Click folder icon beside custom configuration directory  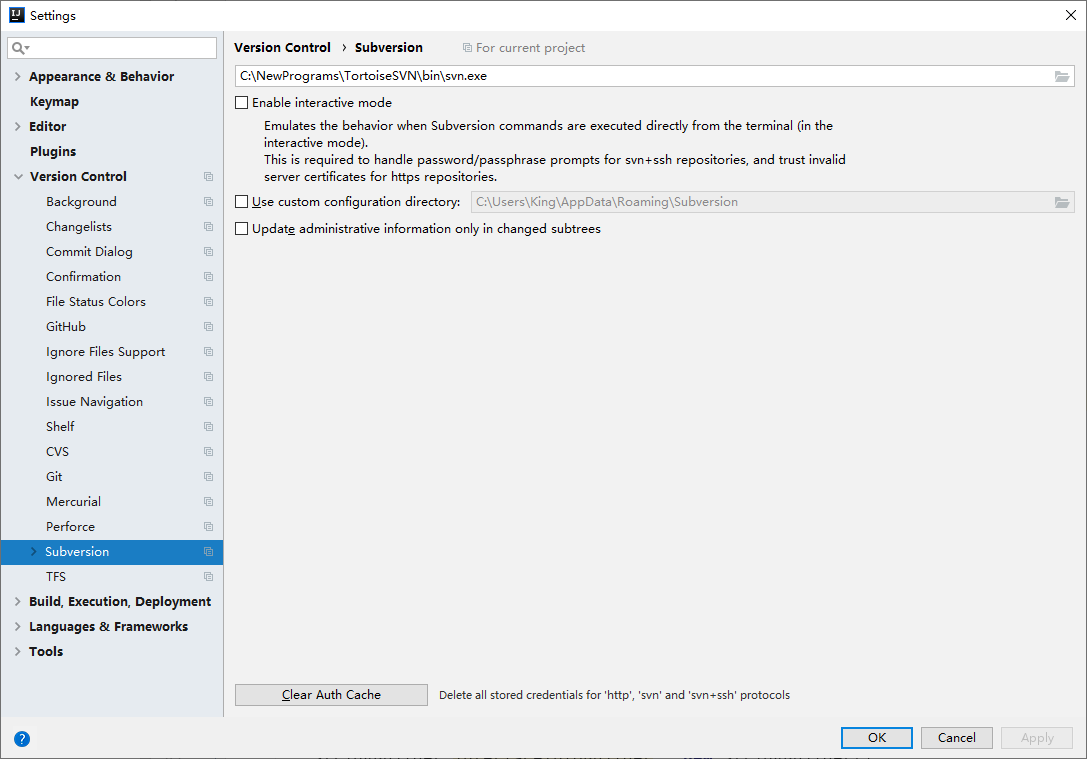coord(1062,202)
